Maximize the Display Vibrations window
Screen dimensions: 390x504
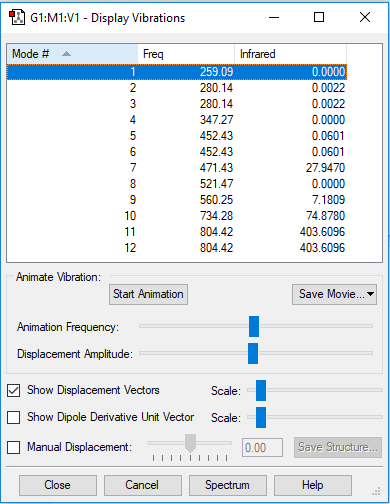click(x=319, y=17)
